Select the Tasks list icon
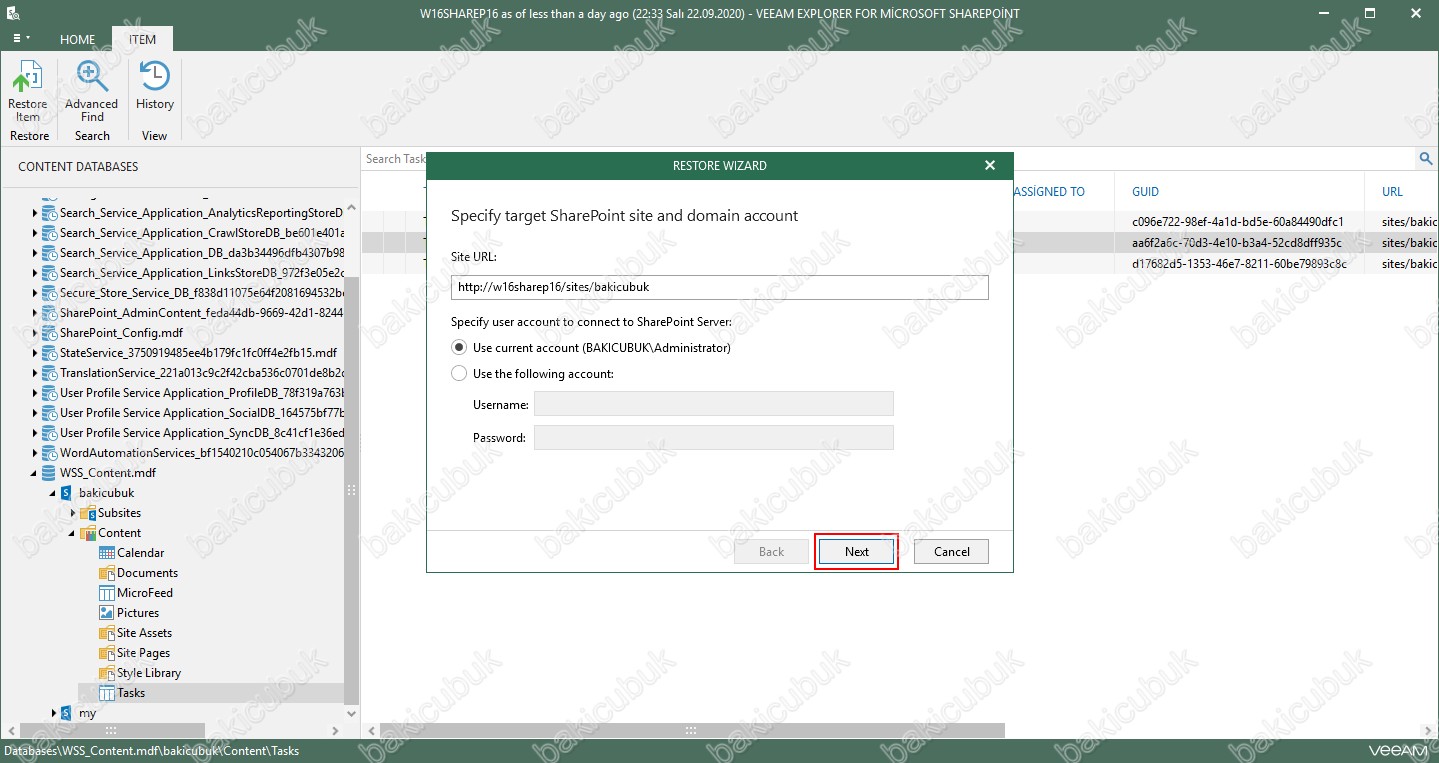 pyautogui.click(x=107, y=693)
